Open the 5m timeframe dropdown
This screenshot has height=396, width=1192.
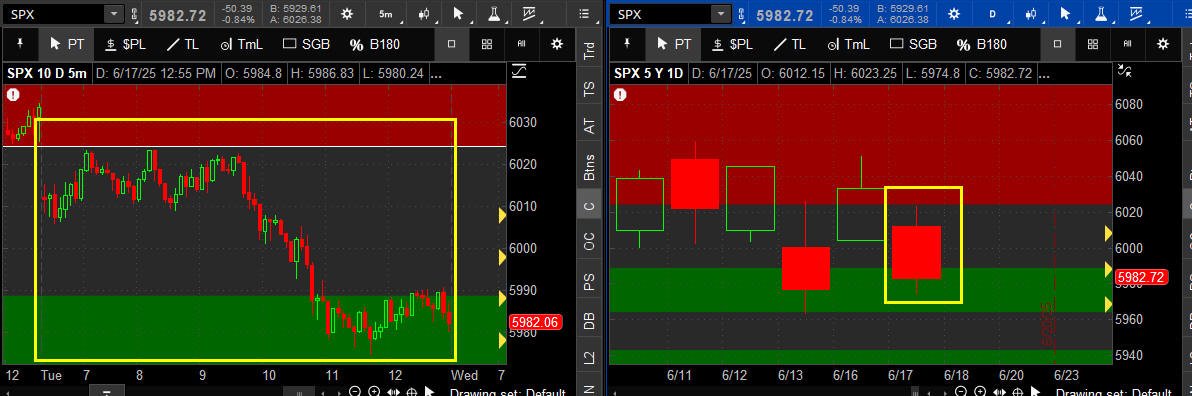tap(385, 14)
